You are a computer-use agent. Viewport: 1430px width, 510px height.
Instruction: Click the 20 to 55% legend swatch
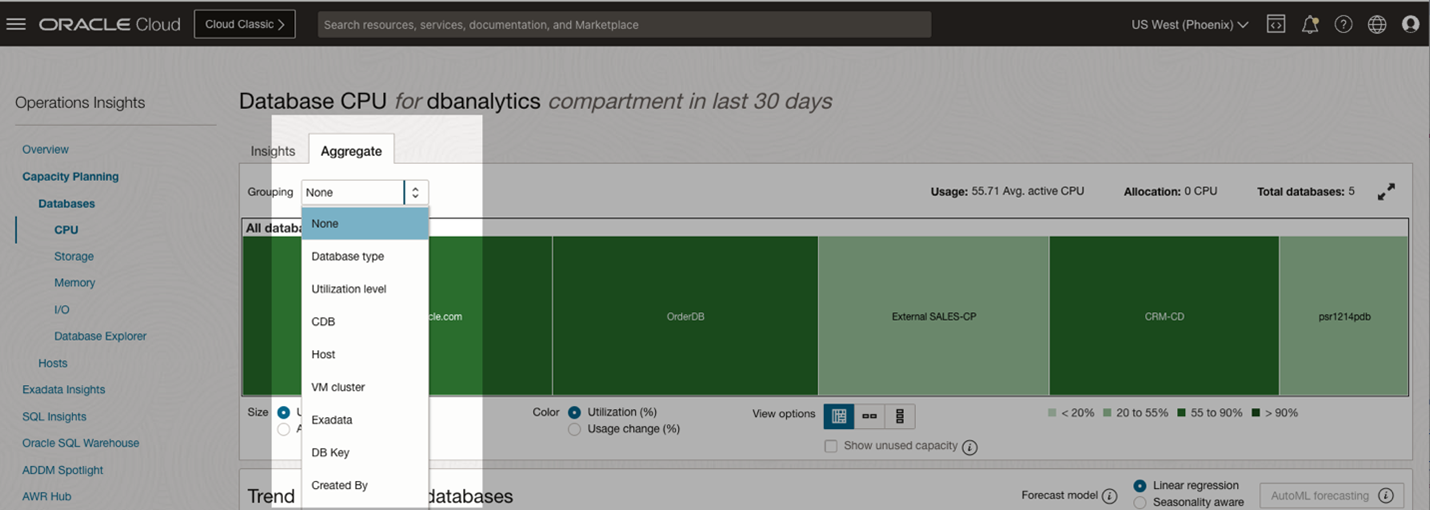[x=1108, y=412]
